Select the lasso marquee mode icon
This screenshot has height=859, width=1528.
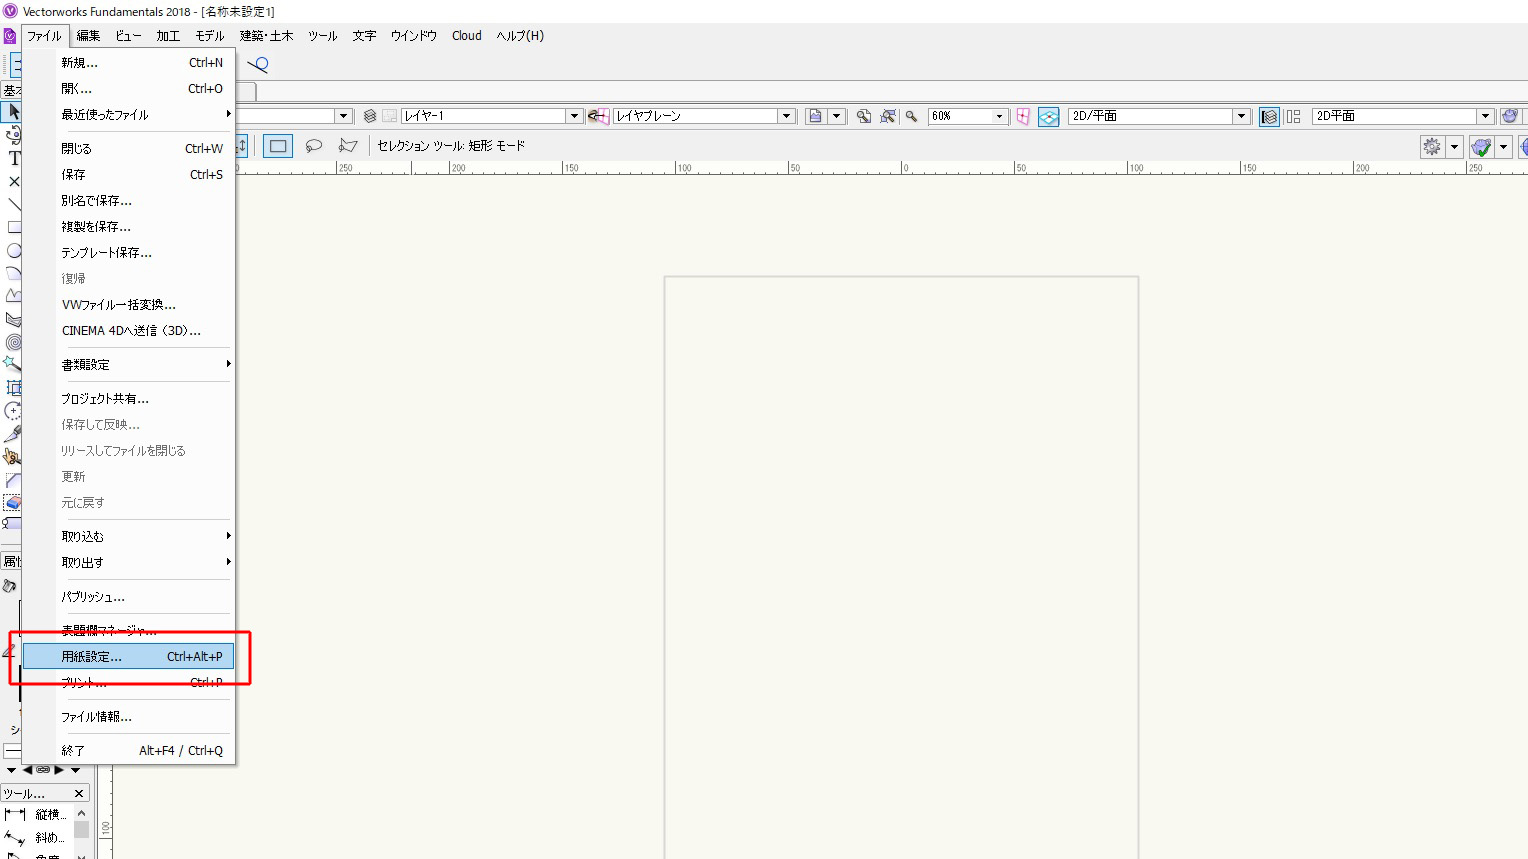314,146
